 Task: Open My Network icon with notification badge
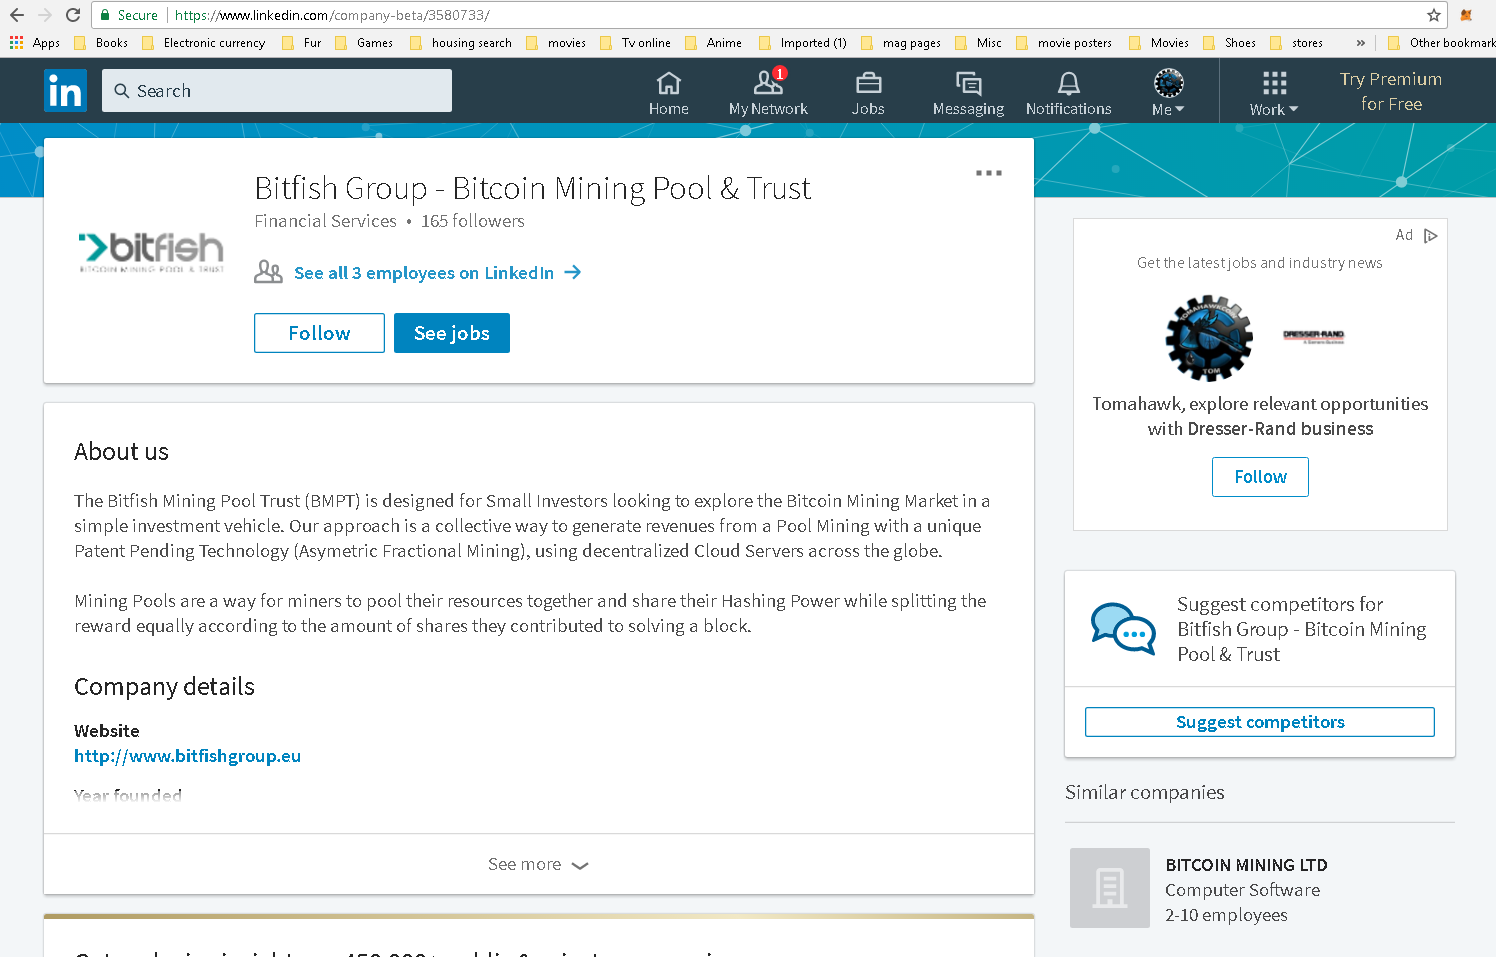768,94
